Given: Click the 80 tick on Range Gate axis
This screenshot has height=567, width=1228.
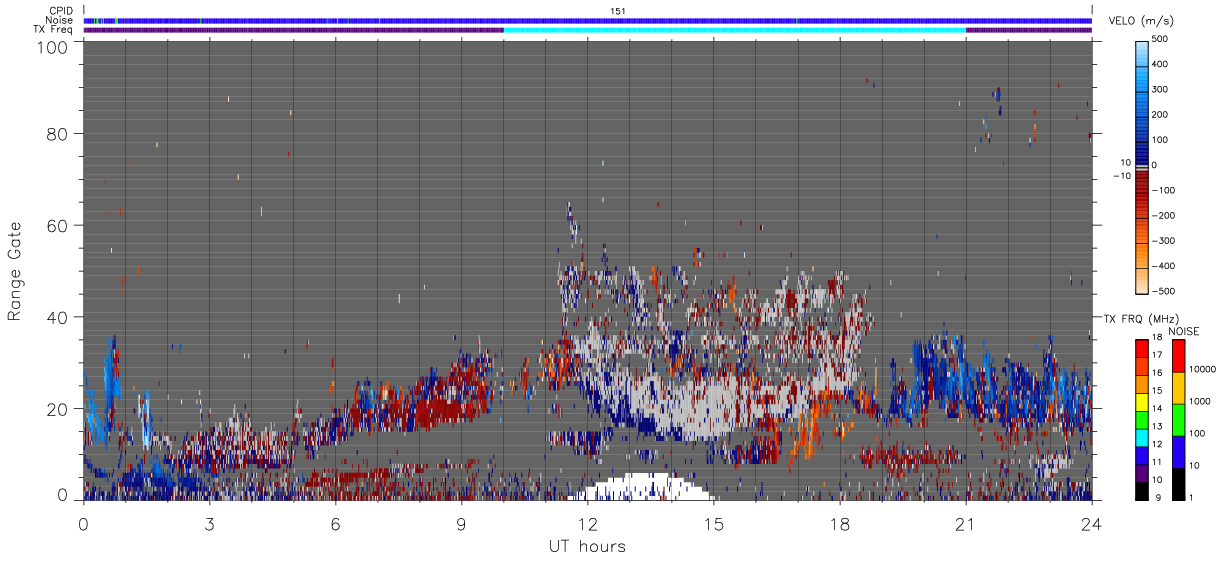Looking at the screenshot, I should 57,133.
